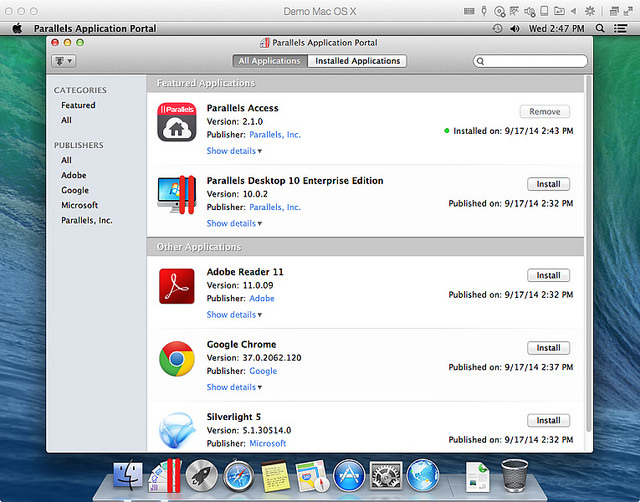Screen dimensions: 640x502
Task: Open the Apple menu
Action: point(17,29)
